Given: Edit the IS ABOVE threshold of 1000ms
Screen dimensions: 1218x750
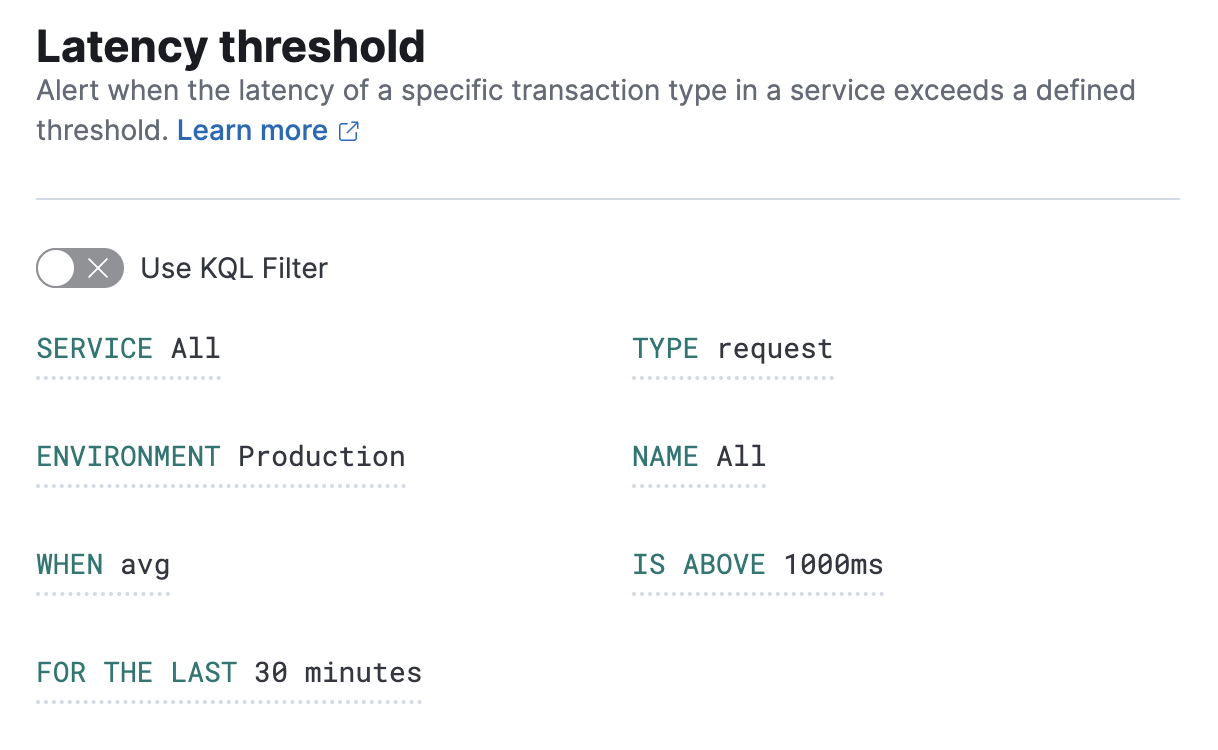Looking at the screenshot, I should (832, 564).
